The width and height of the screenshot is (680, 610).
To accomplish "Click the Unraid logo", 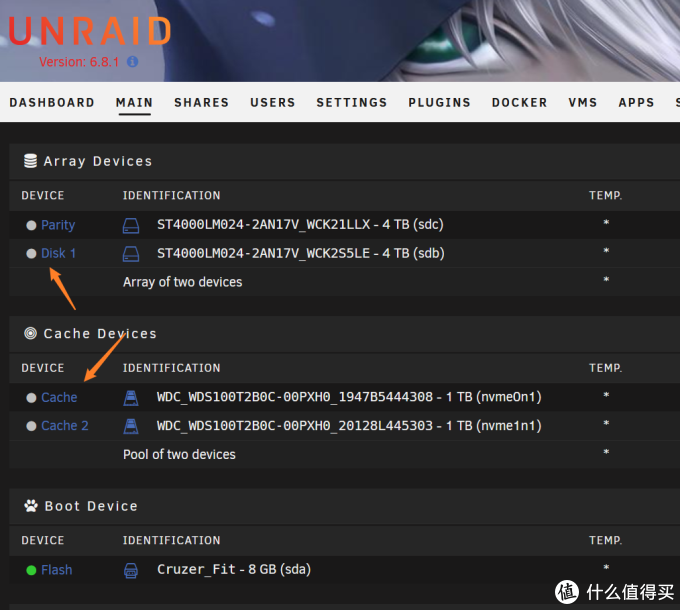I will [90, 31].
